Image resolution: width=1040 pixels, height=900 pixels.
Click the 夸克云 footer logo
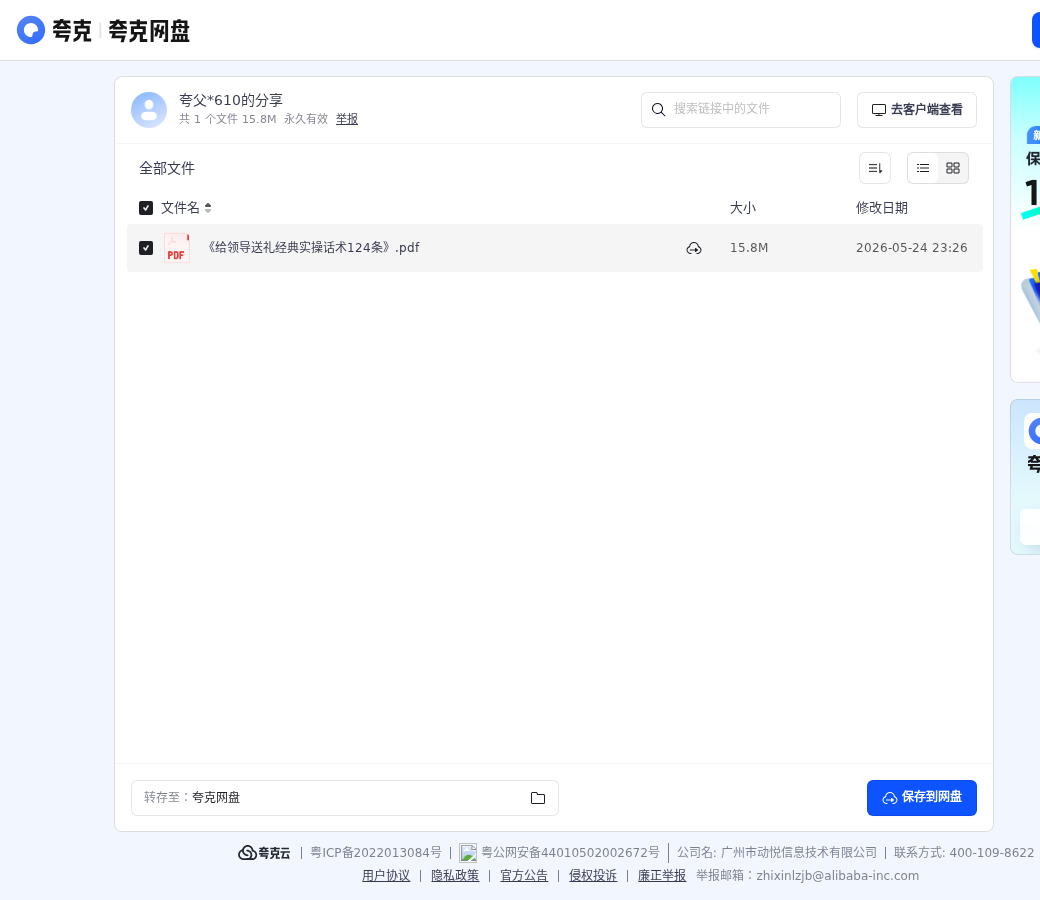point(264,853)
